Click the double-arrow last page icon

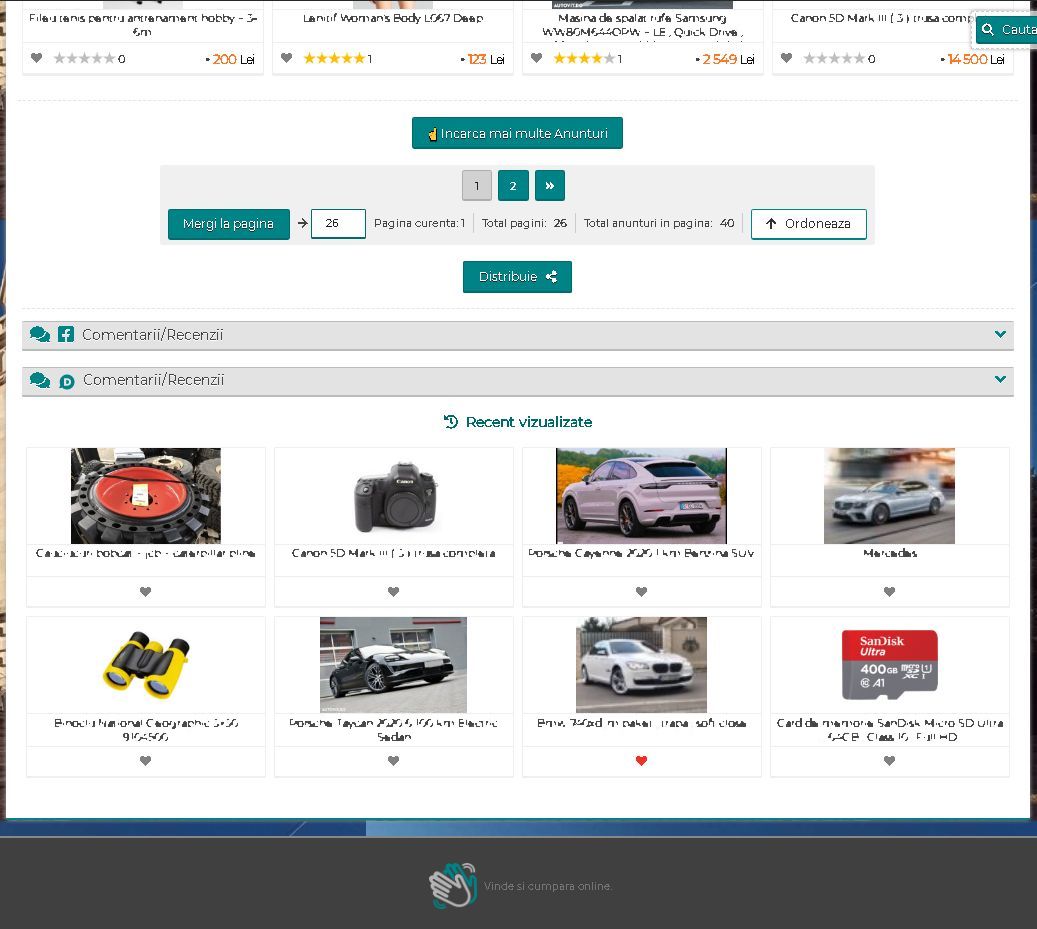pos(549,185)
